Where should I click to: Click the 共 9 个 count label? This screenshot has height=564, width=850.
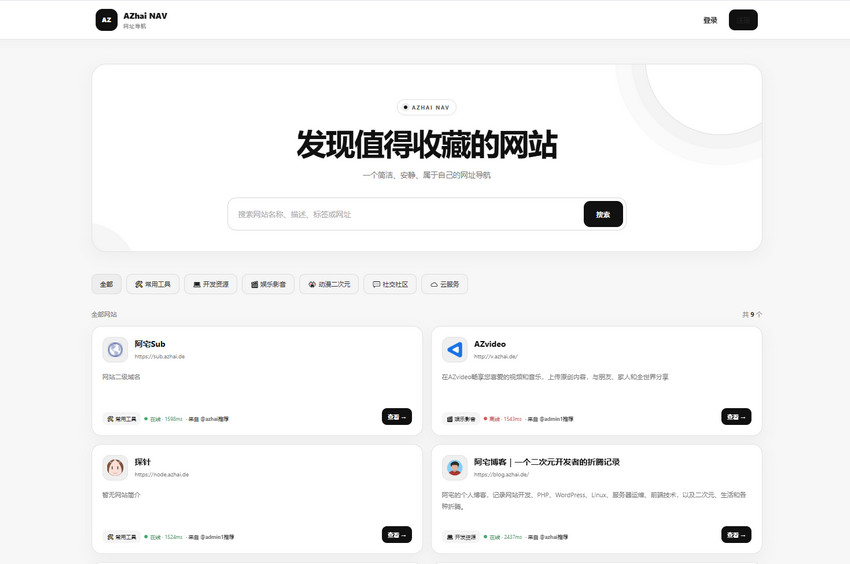[752, 315]
